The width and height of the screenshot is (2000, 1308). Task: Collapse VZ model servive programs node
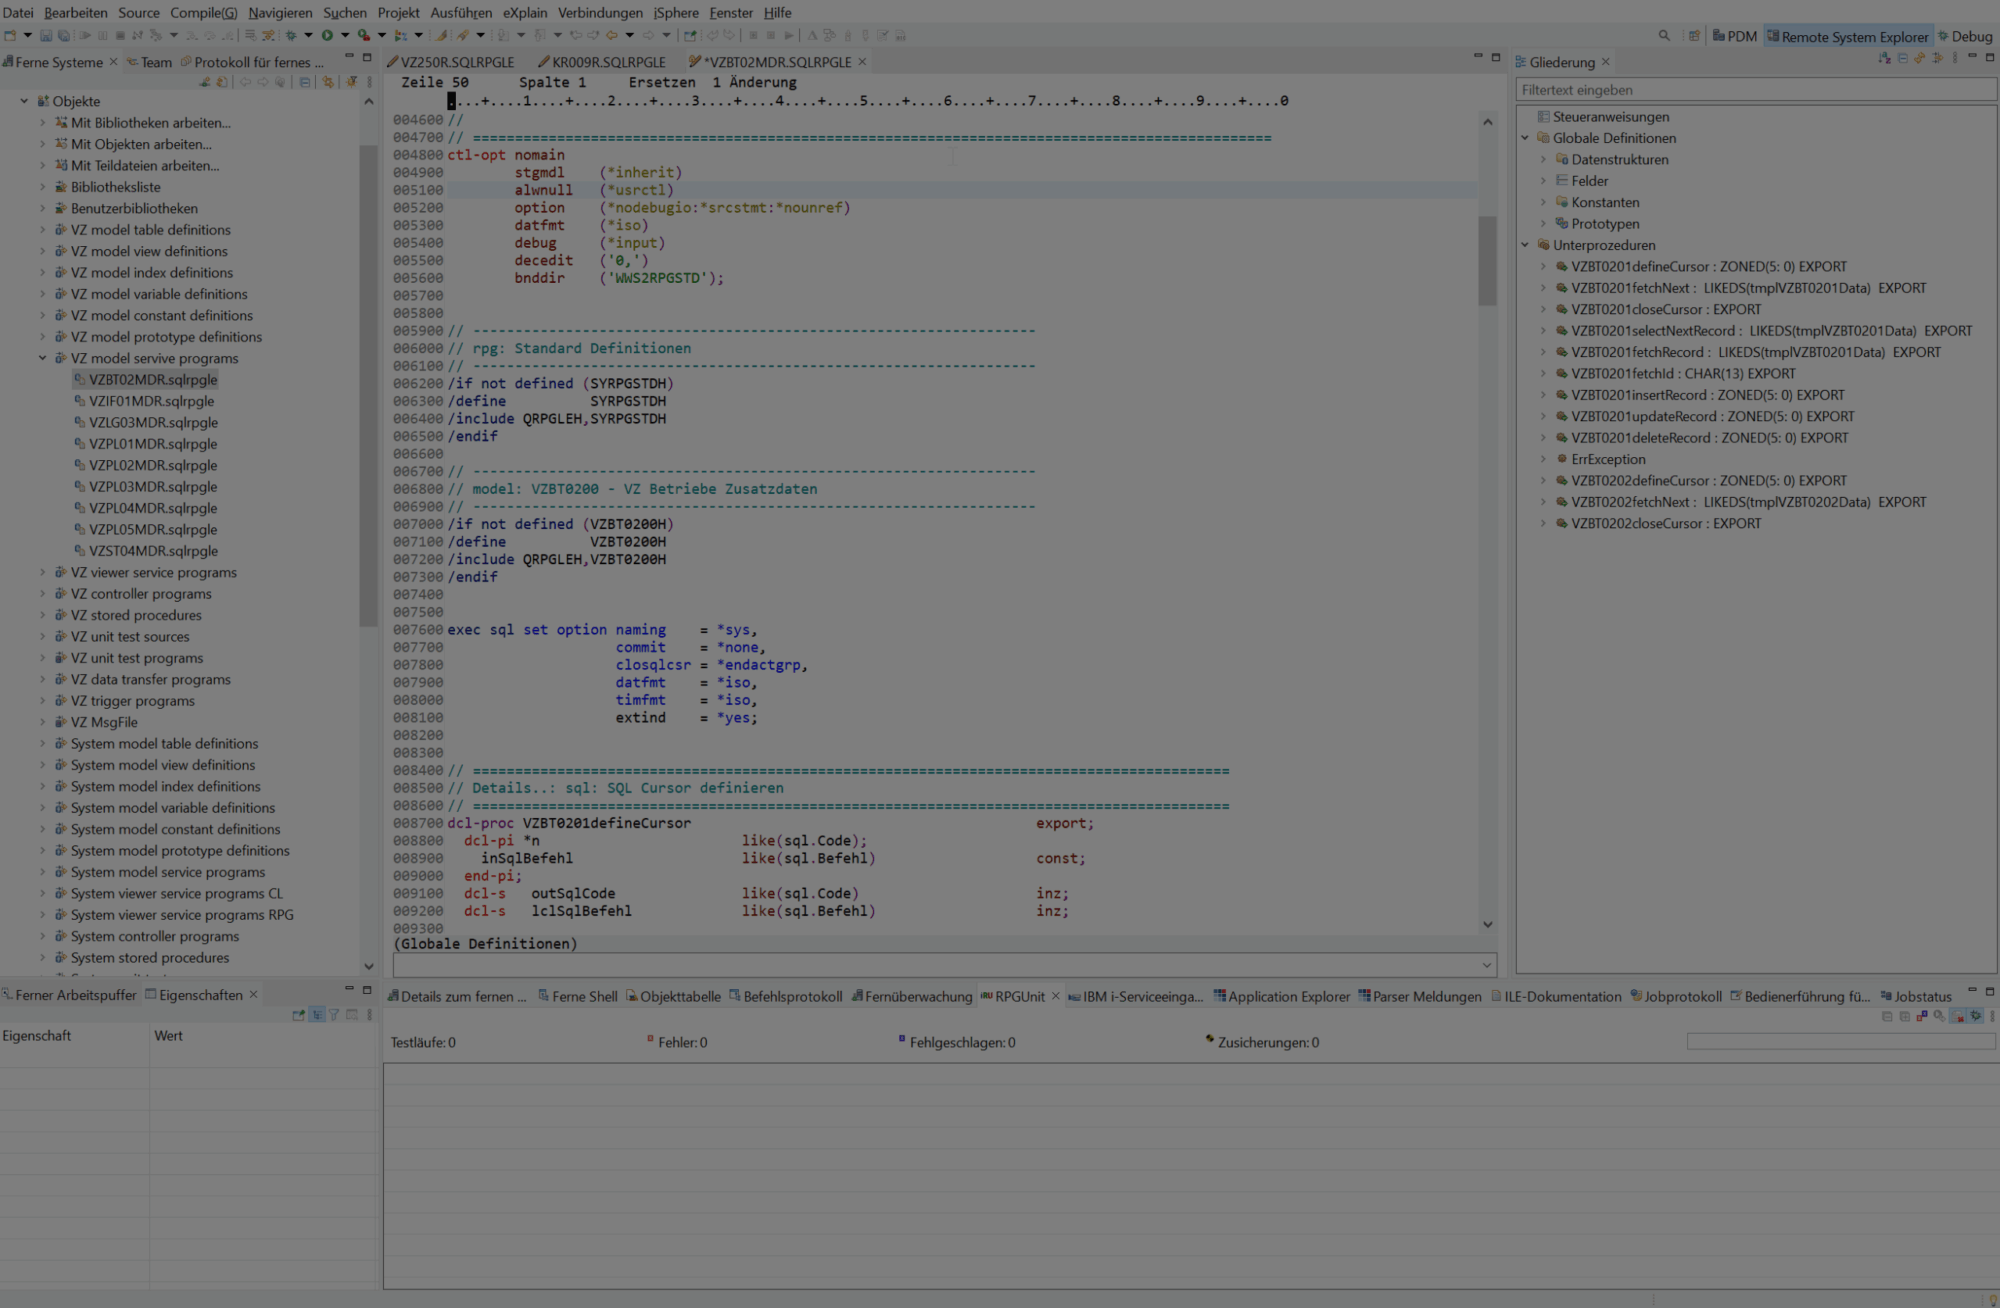[x=43, y=358]
